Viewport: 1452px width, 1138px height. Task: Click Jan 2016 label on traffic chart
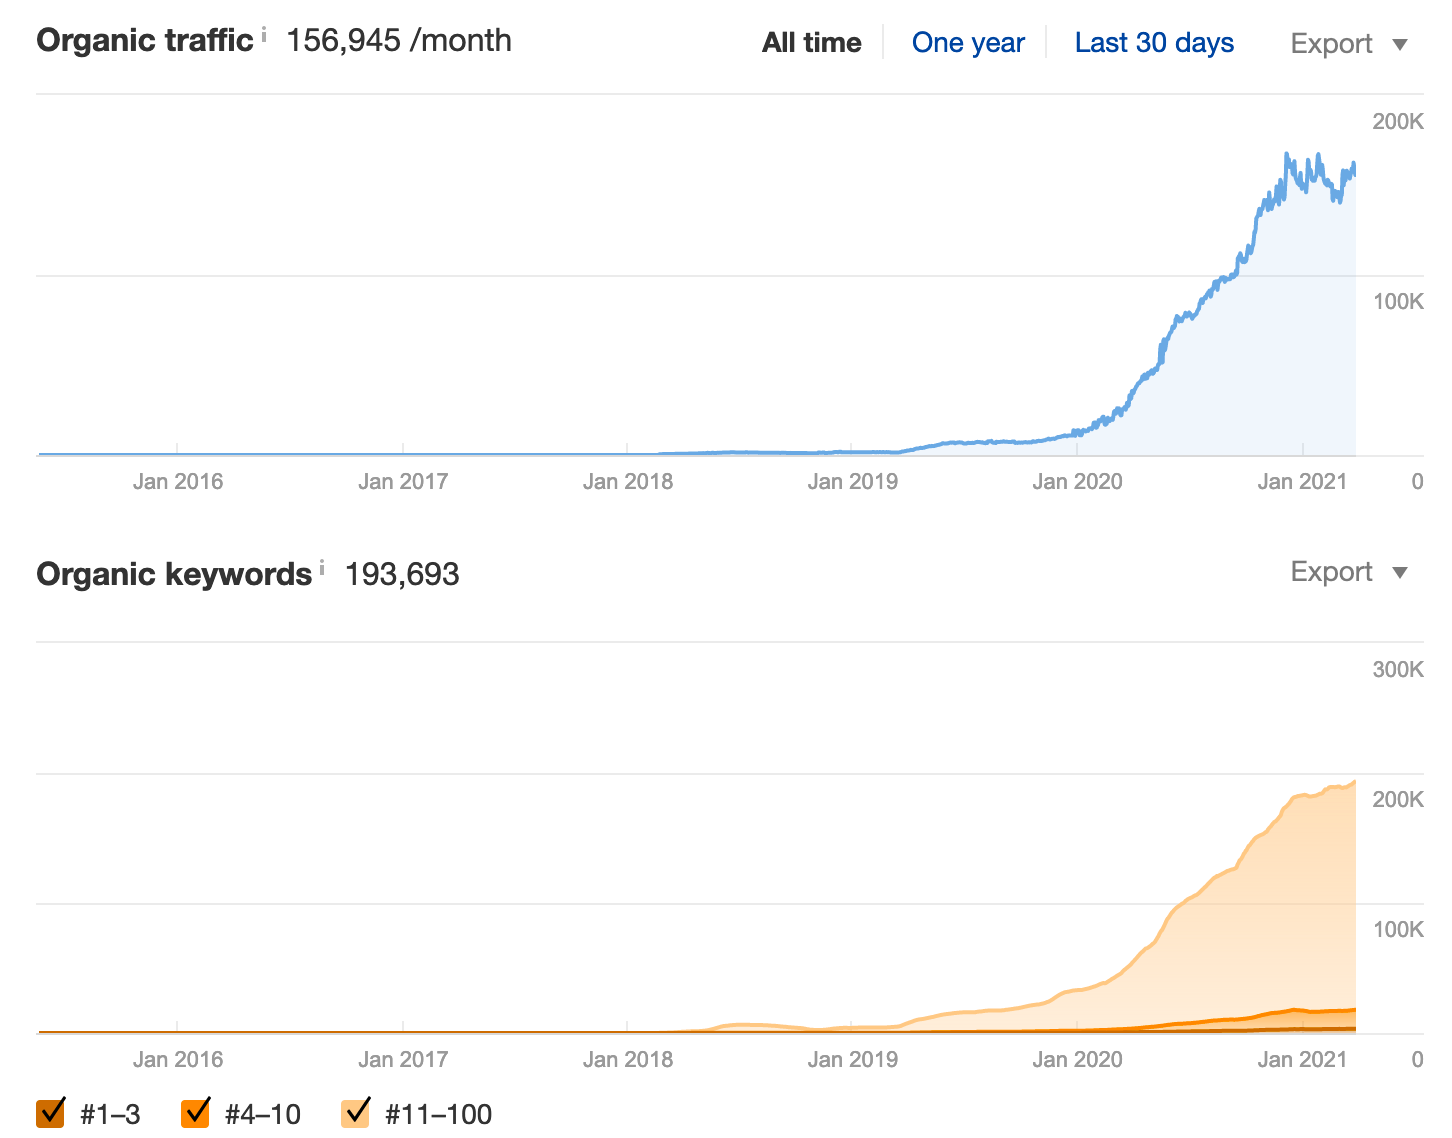coord(178,482)
